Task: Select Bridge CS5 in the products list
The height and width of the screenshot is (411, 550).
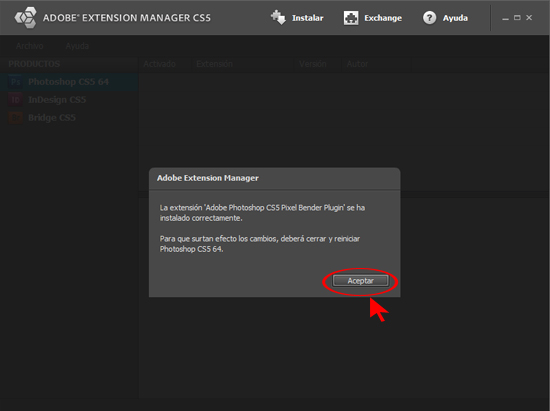Action: click(x=69, y=118)
